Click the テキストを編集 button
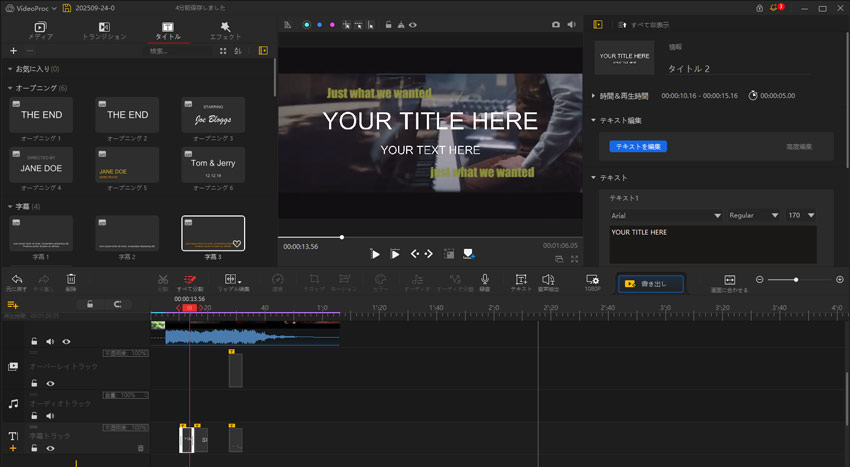Screen dimensions: 850x467 point(638,146)
